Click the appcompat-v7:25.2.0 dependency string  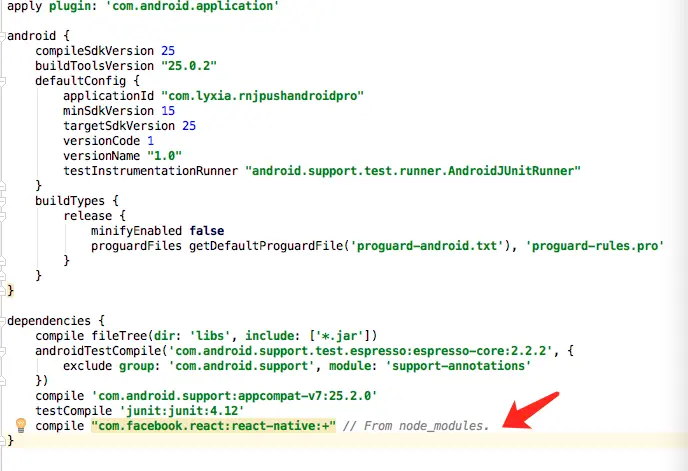coord(234,396)
